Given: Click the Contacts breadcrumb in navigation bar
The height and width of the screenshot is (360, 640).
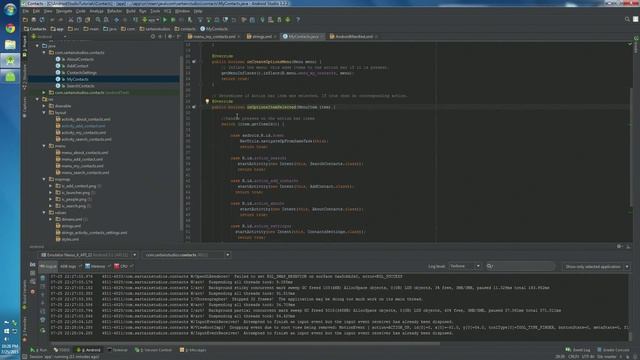Looking at the screenshot, I should coord(36,29).
